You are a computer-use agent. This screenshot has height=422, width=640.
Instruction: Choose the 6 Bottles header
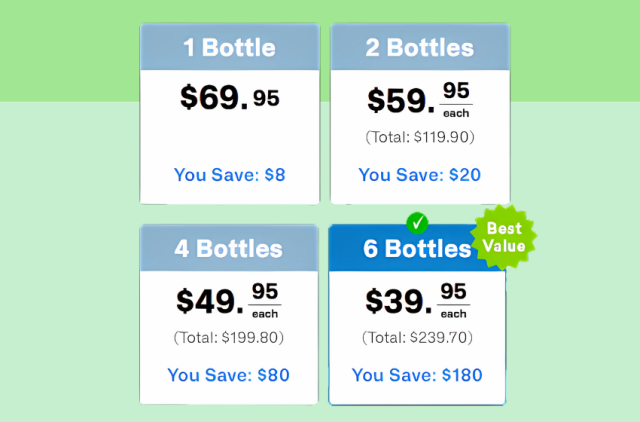(x=417, y=248)
